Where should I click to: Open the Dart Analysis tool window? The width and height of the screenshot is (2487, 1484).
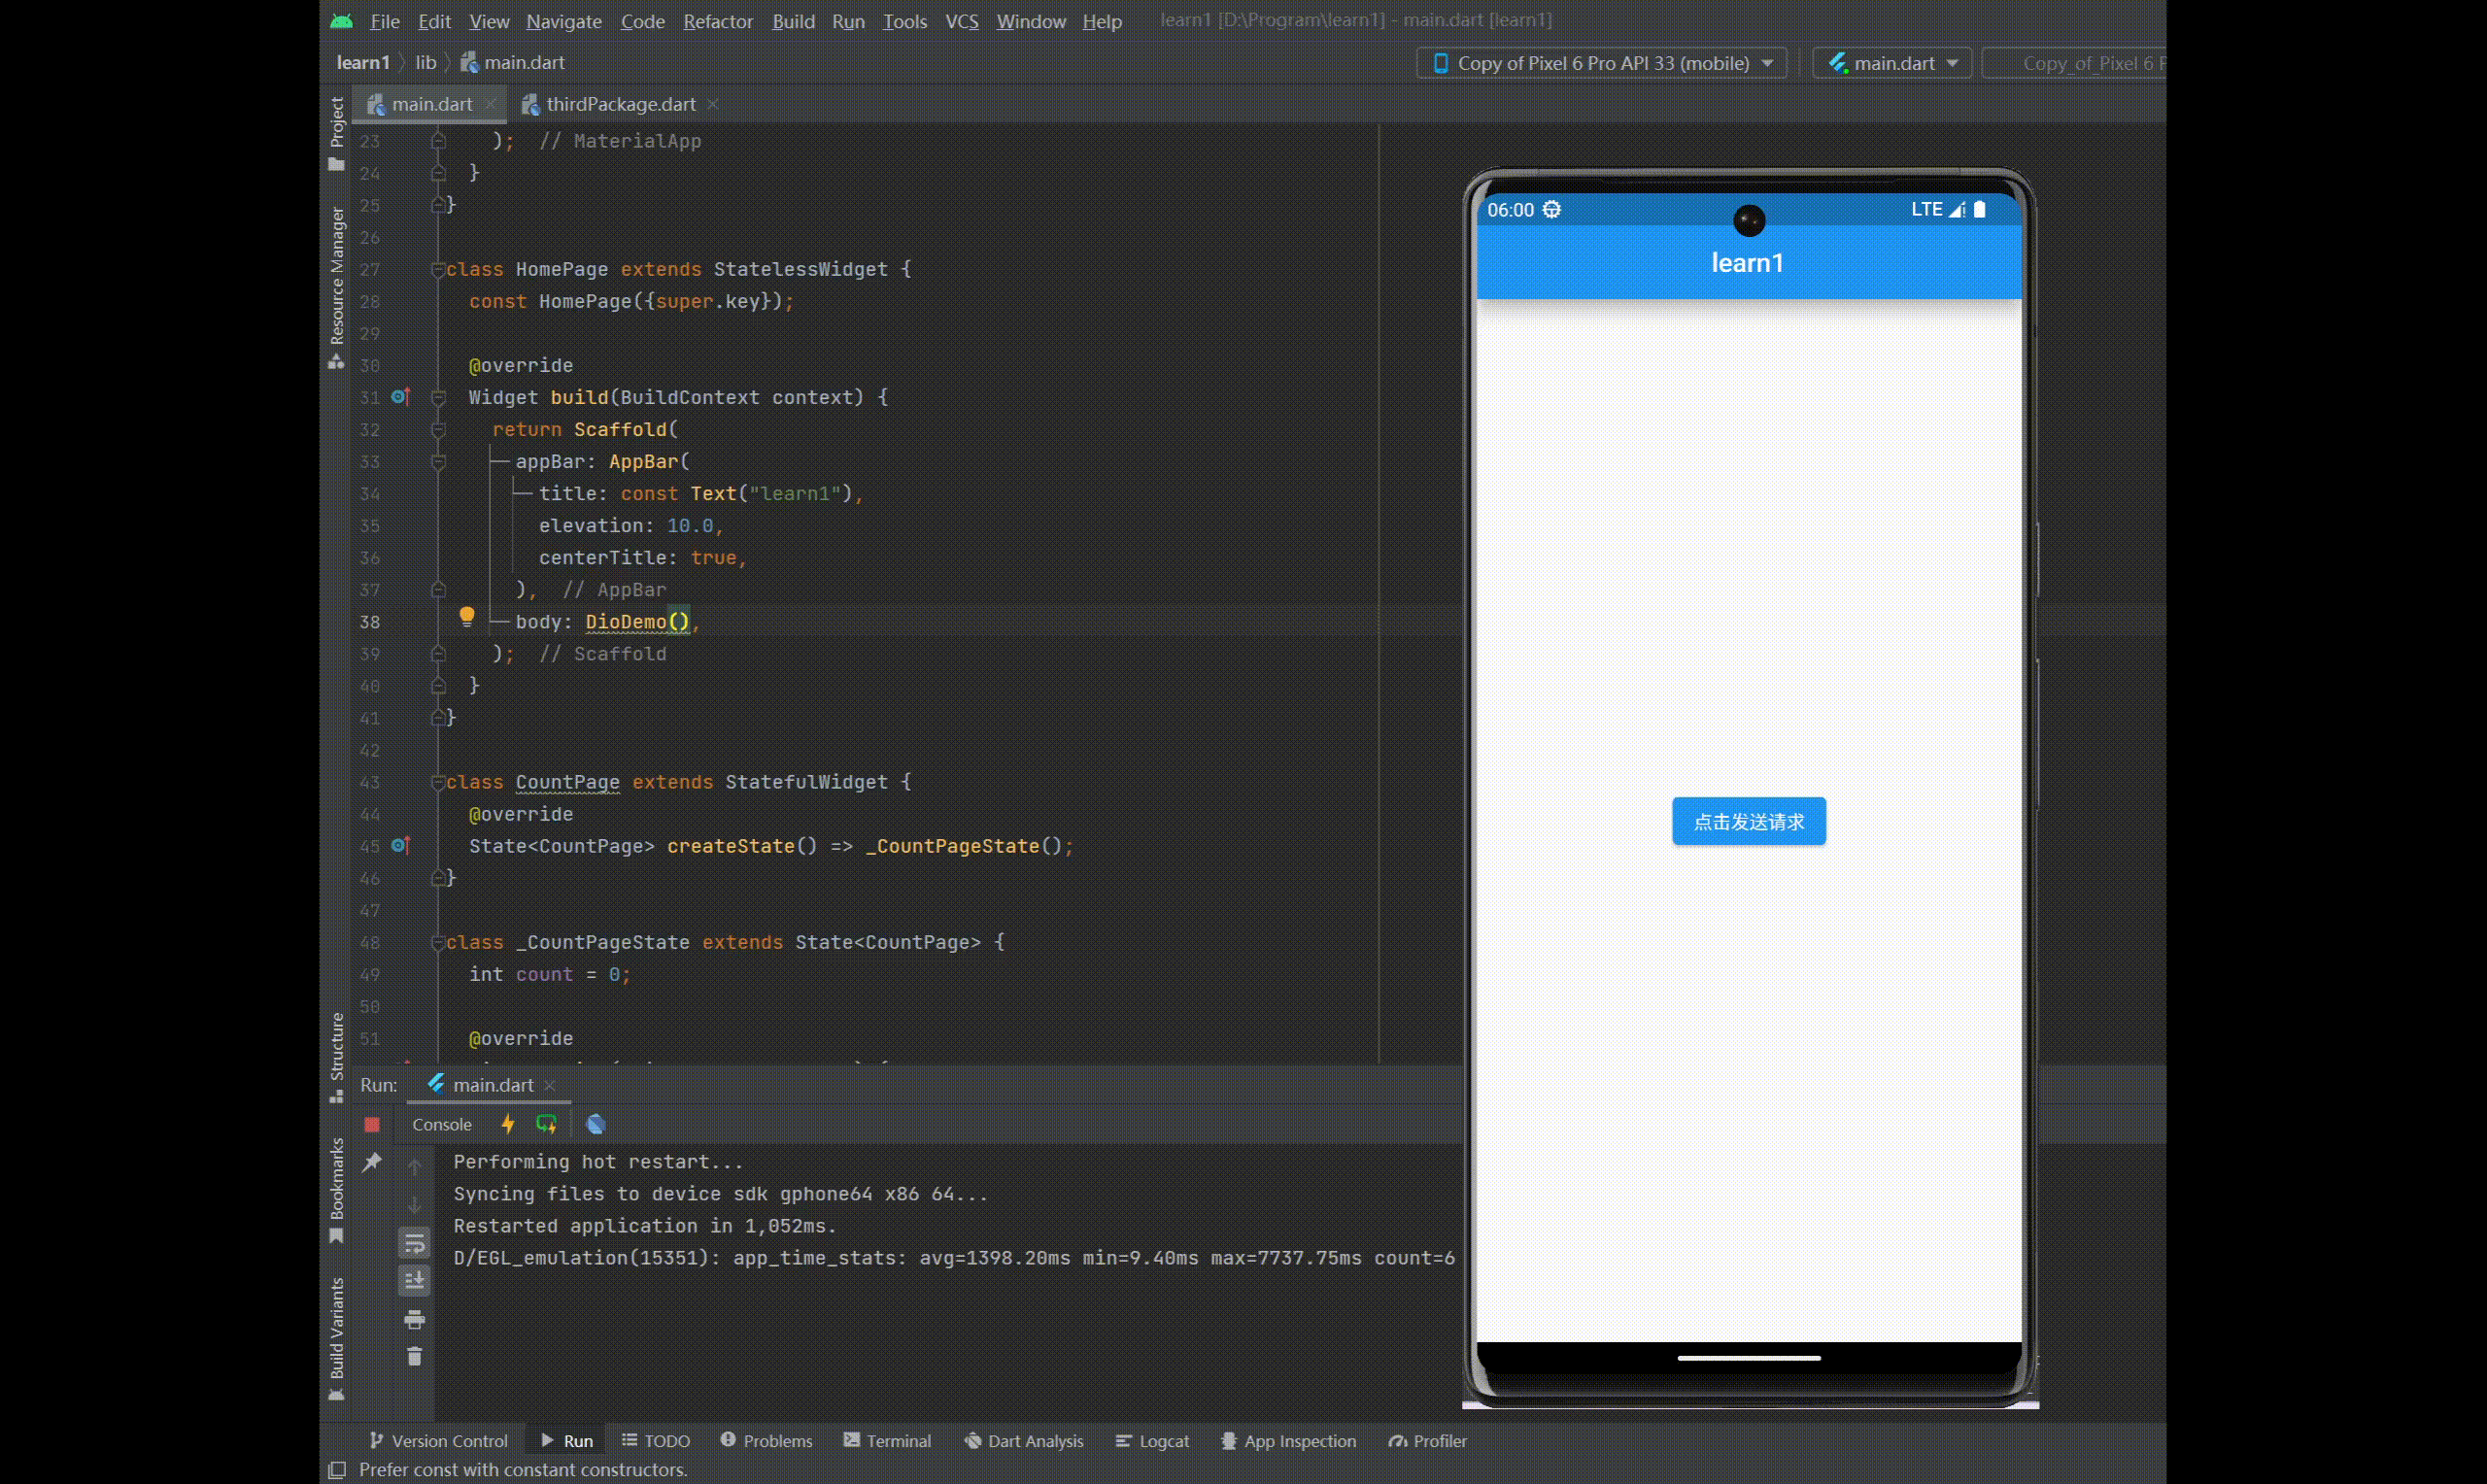pyautogui.click(x=1024, y=1441)
